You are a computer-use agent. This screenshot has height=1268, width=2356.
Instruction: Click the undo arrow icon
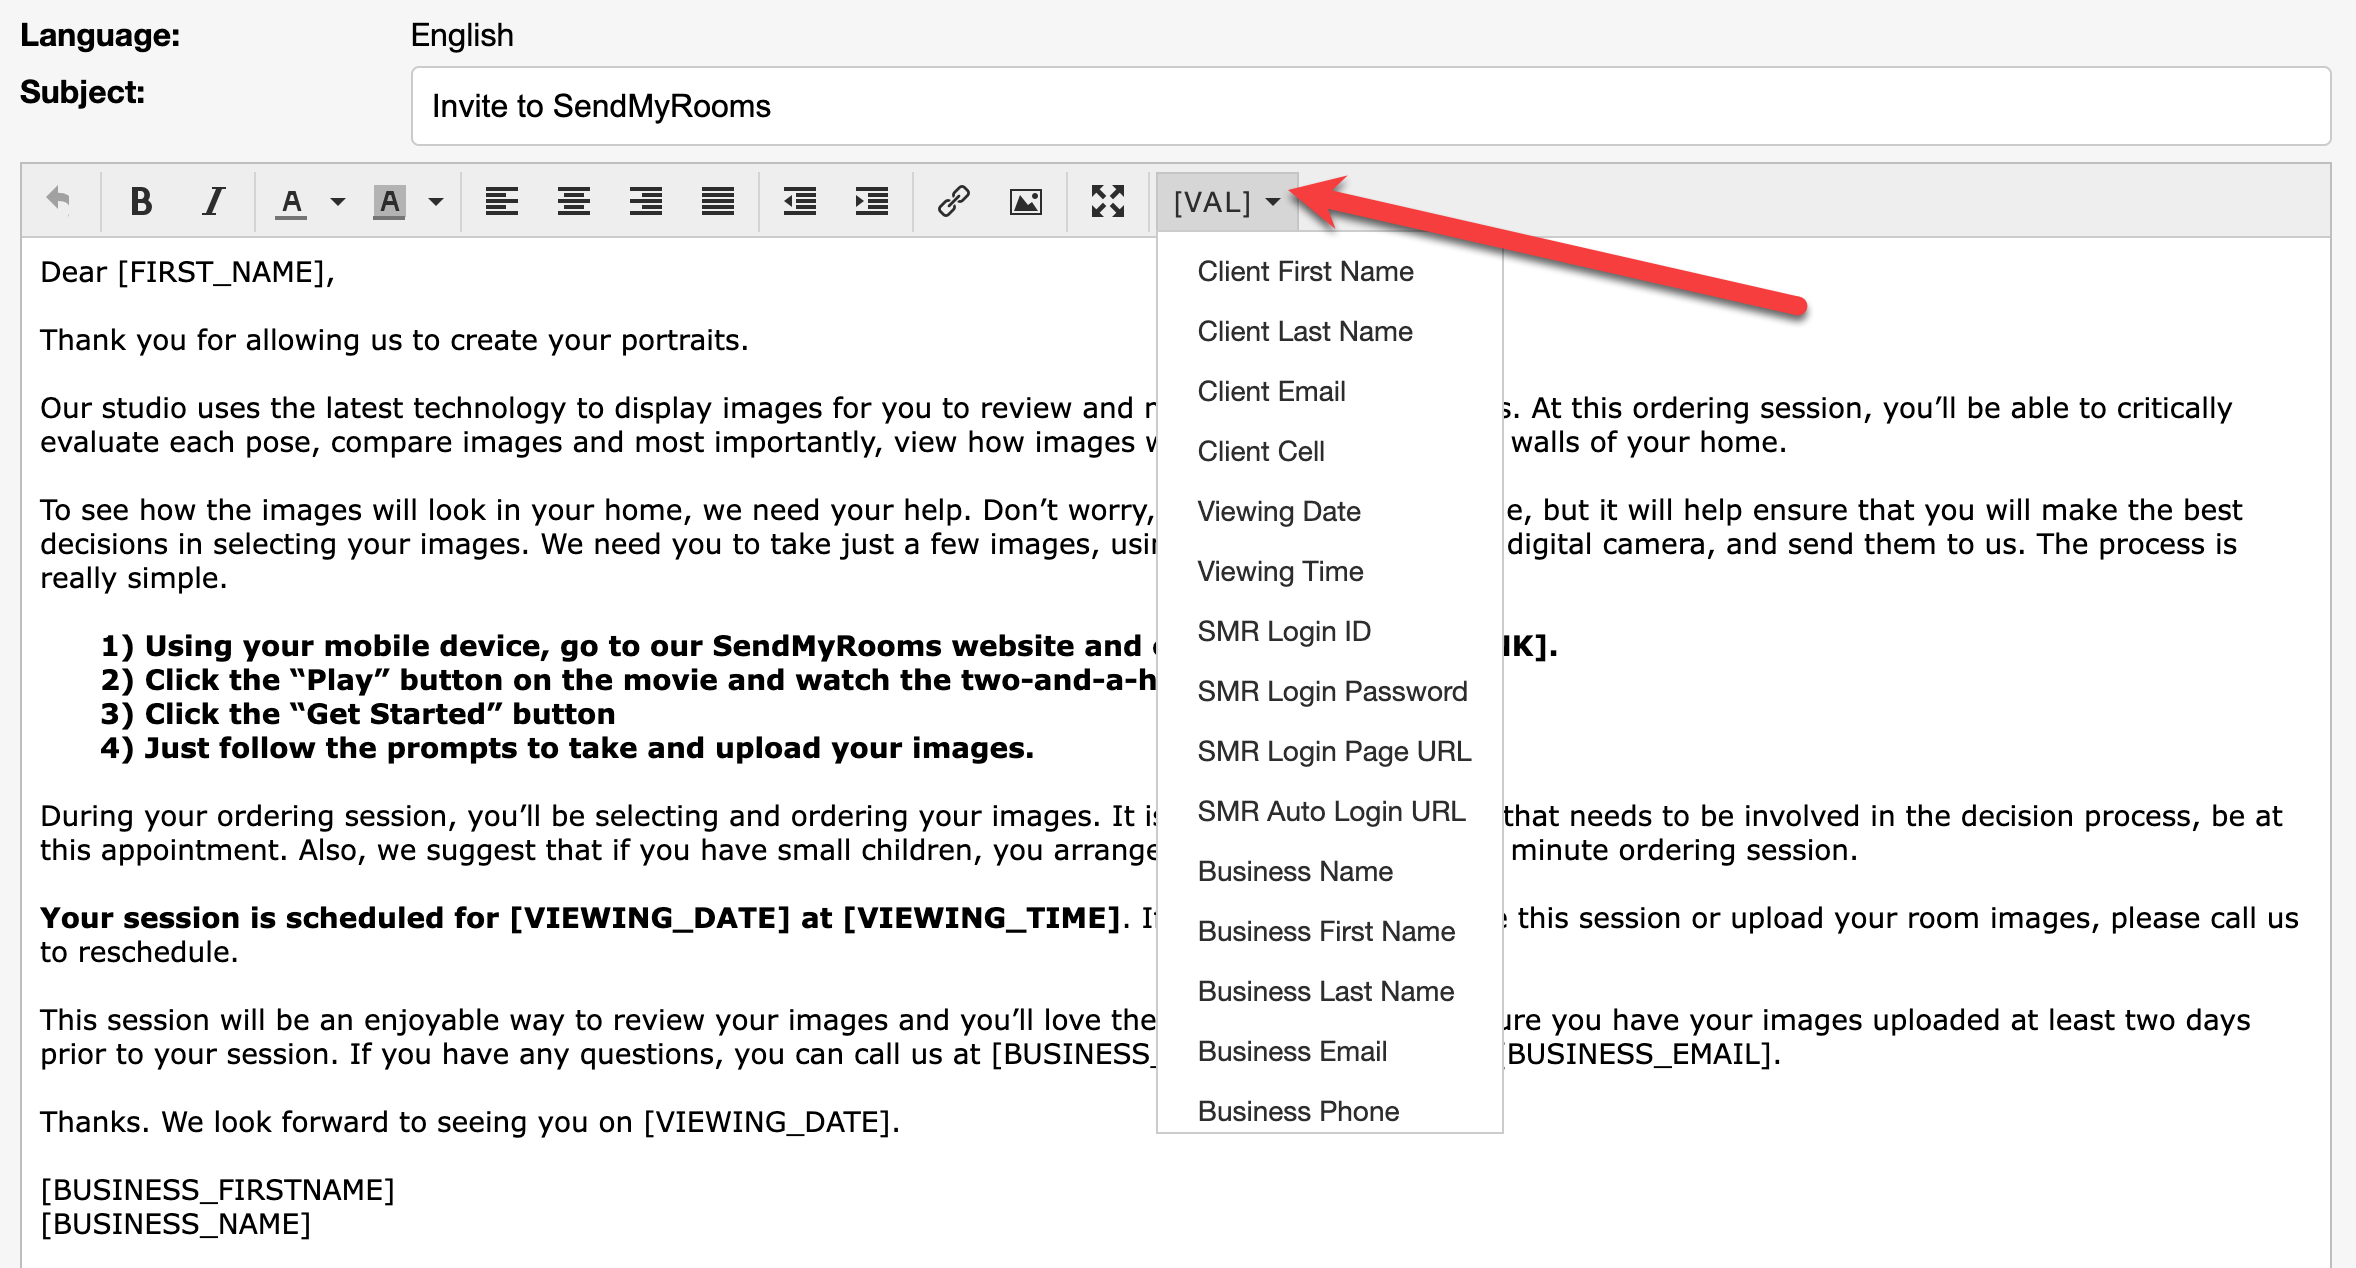(59, 201)
